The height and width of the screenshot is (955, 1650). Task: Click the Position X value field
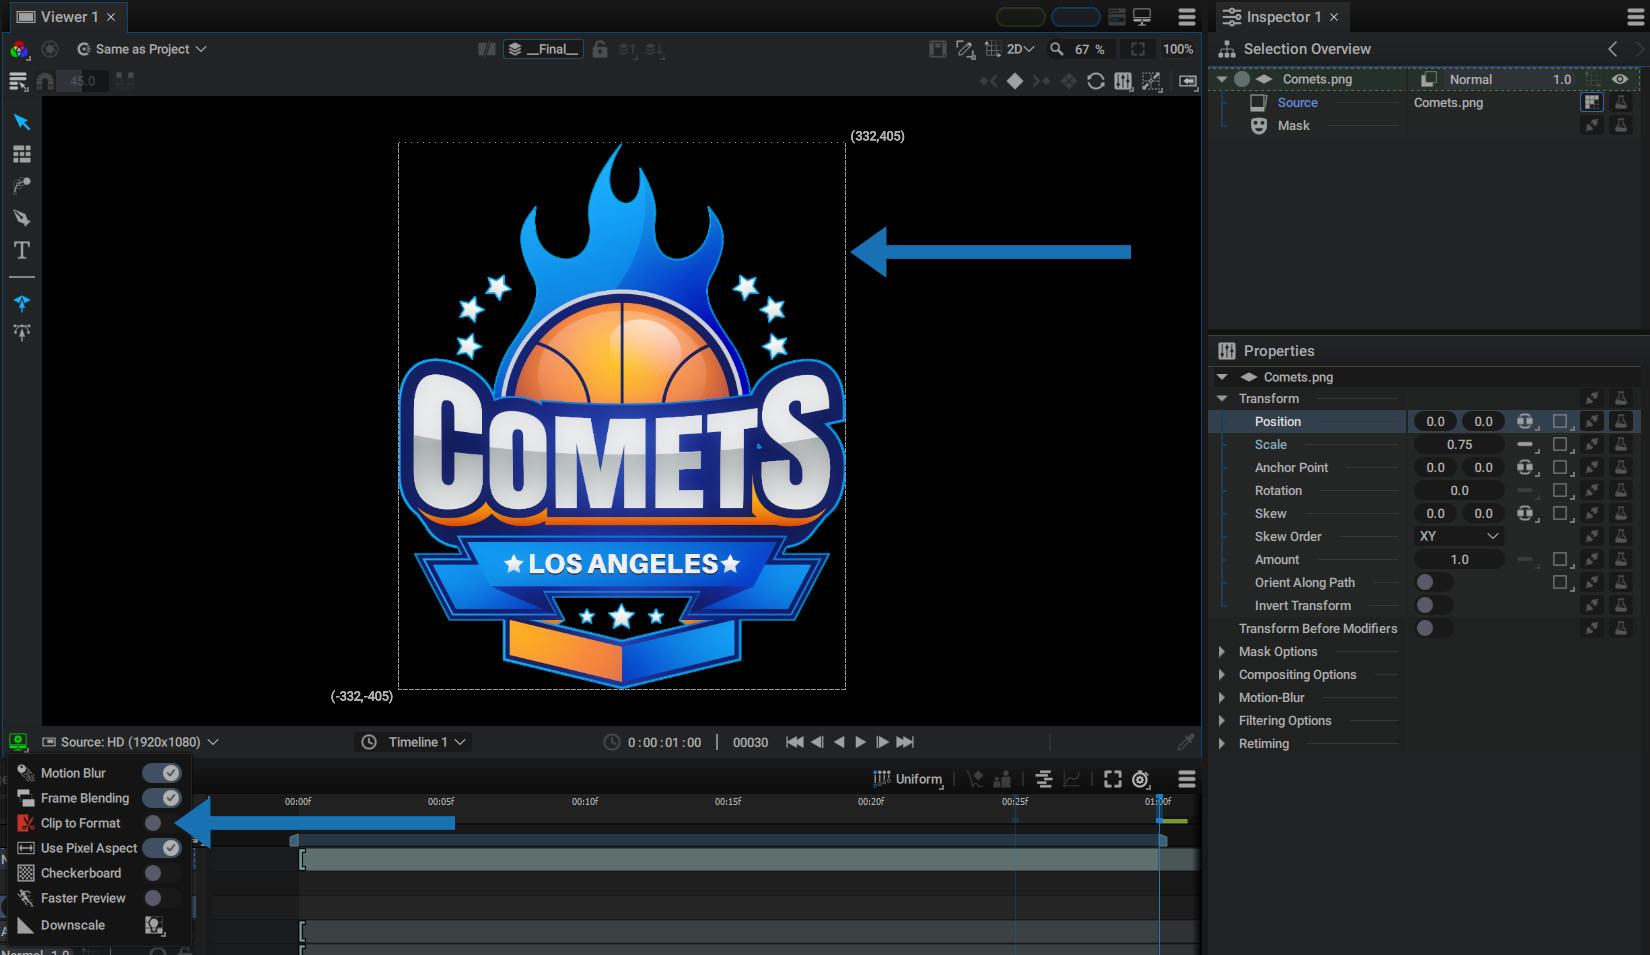(1435, 421)
